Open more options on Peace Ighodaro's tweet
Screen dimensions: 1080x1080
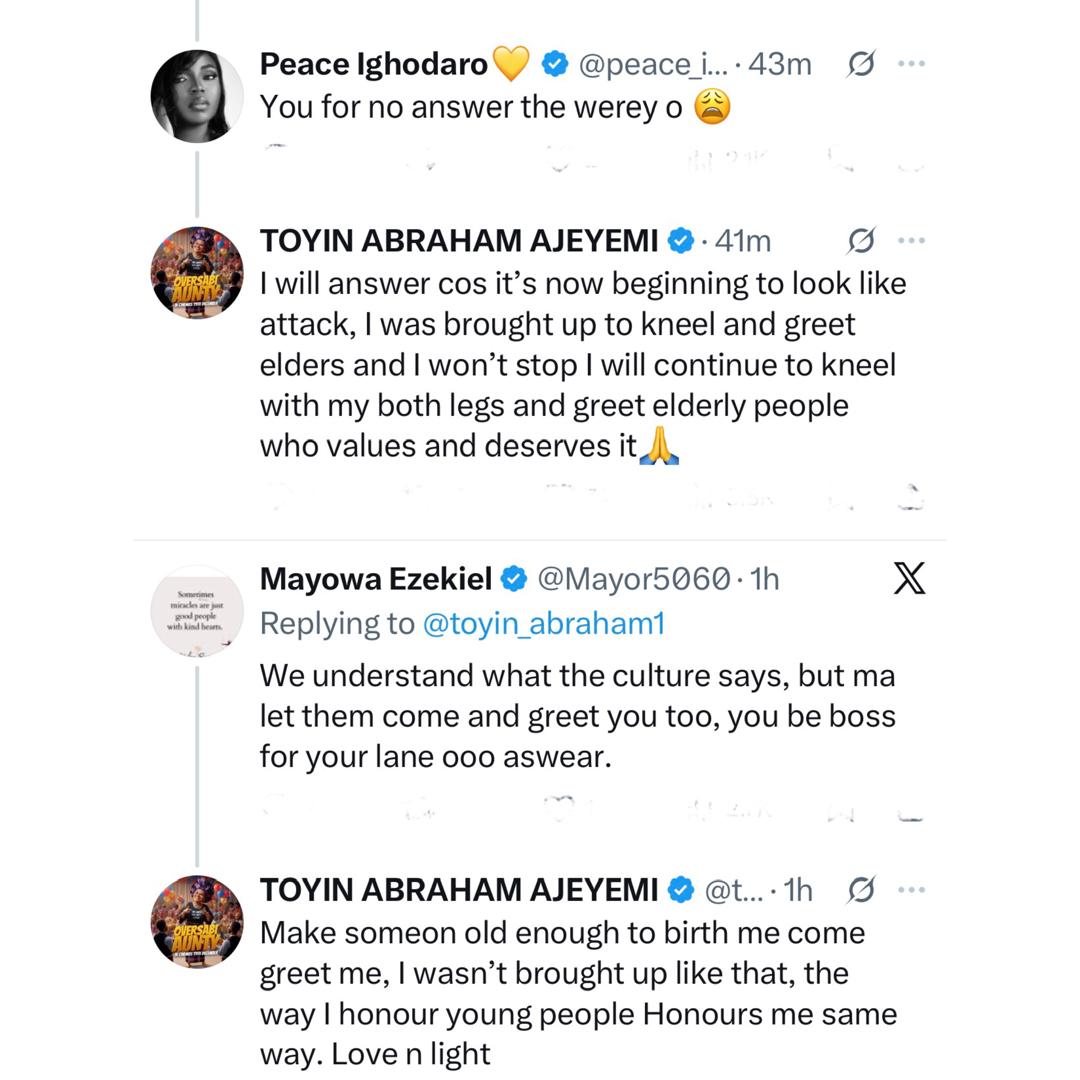pyautogui.click(x=911, y=63)
